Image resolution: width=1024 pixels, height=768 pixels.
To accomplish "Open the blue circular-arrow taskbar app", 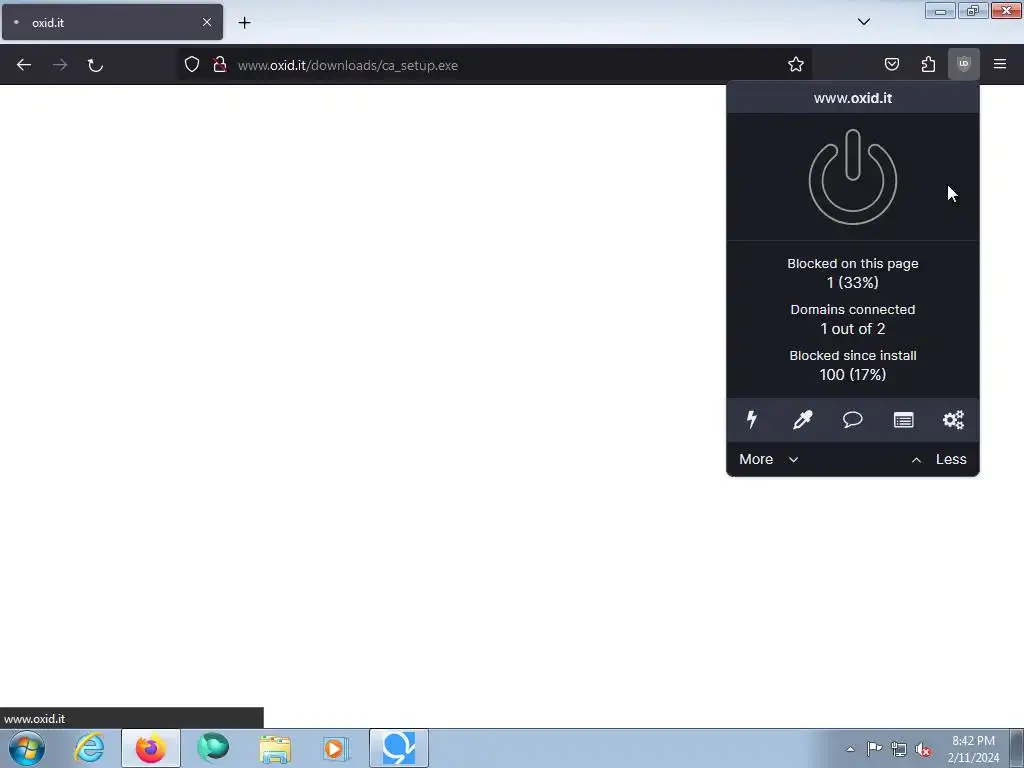I will point(398,748).
